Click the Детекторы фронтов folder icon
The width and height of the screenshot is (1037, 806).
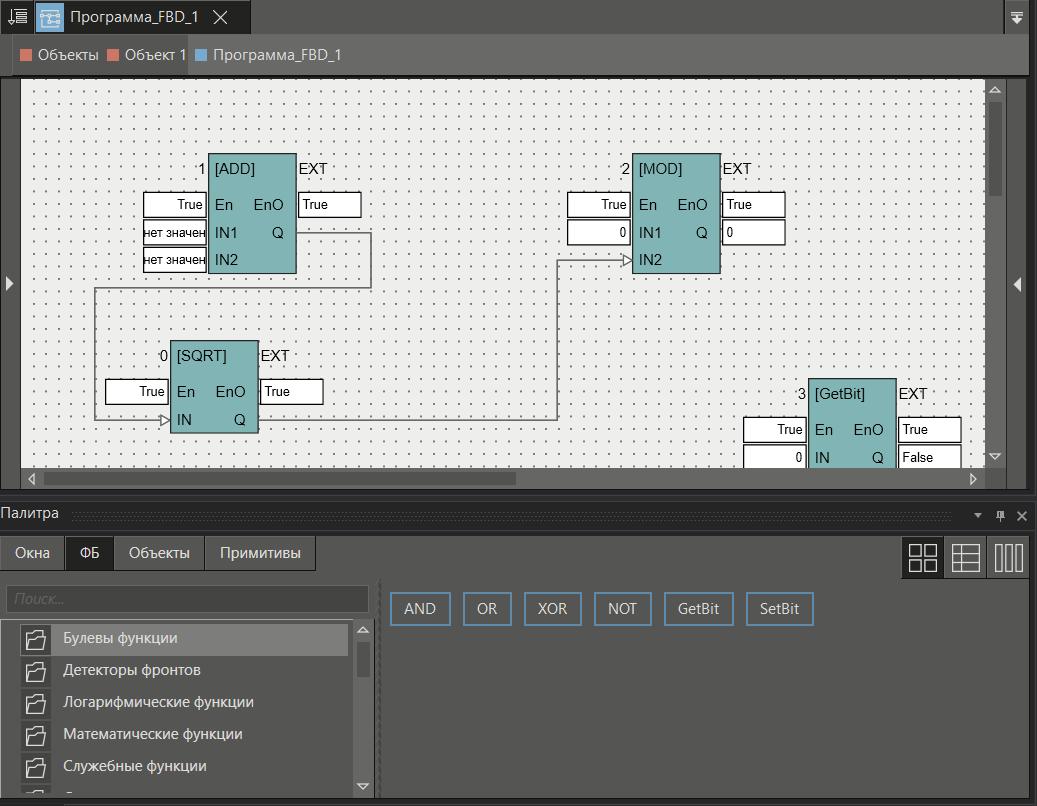(x=36, y=671)
